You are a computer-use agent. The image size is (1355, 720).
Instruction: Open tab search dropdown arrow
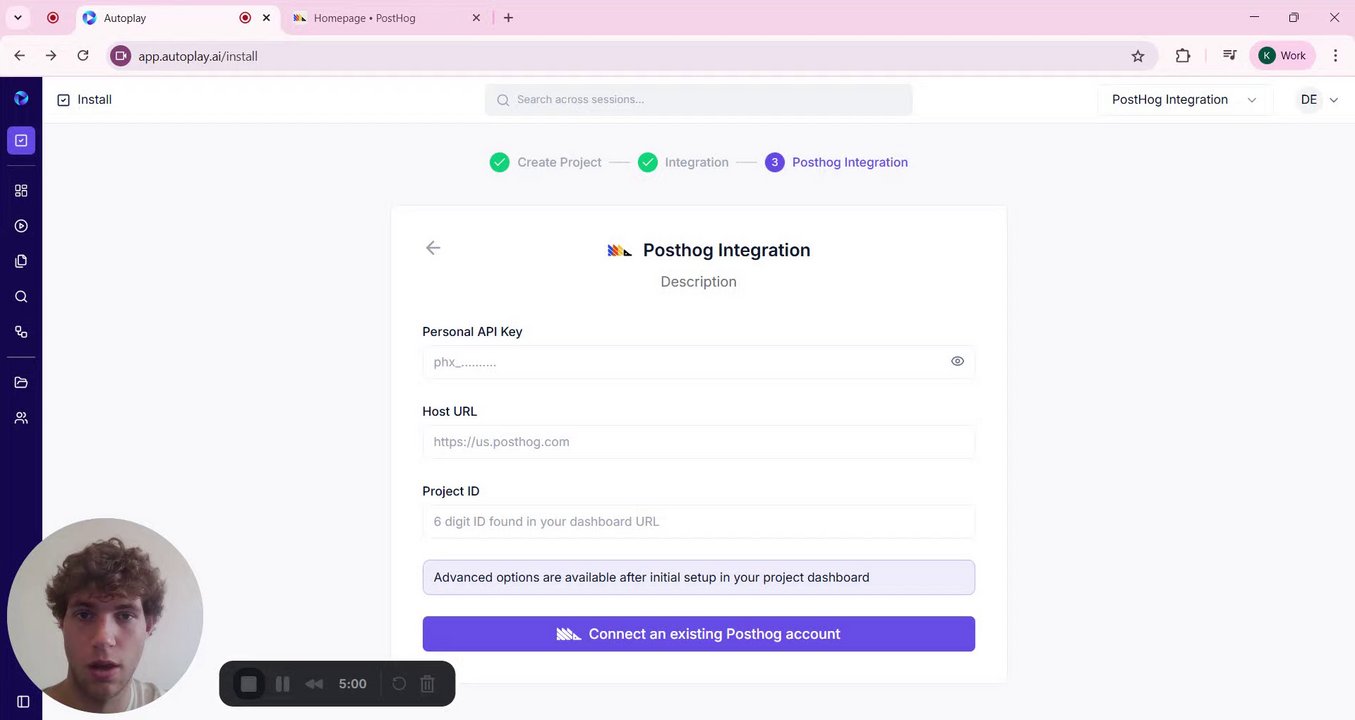[x=17, y=18]
